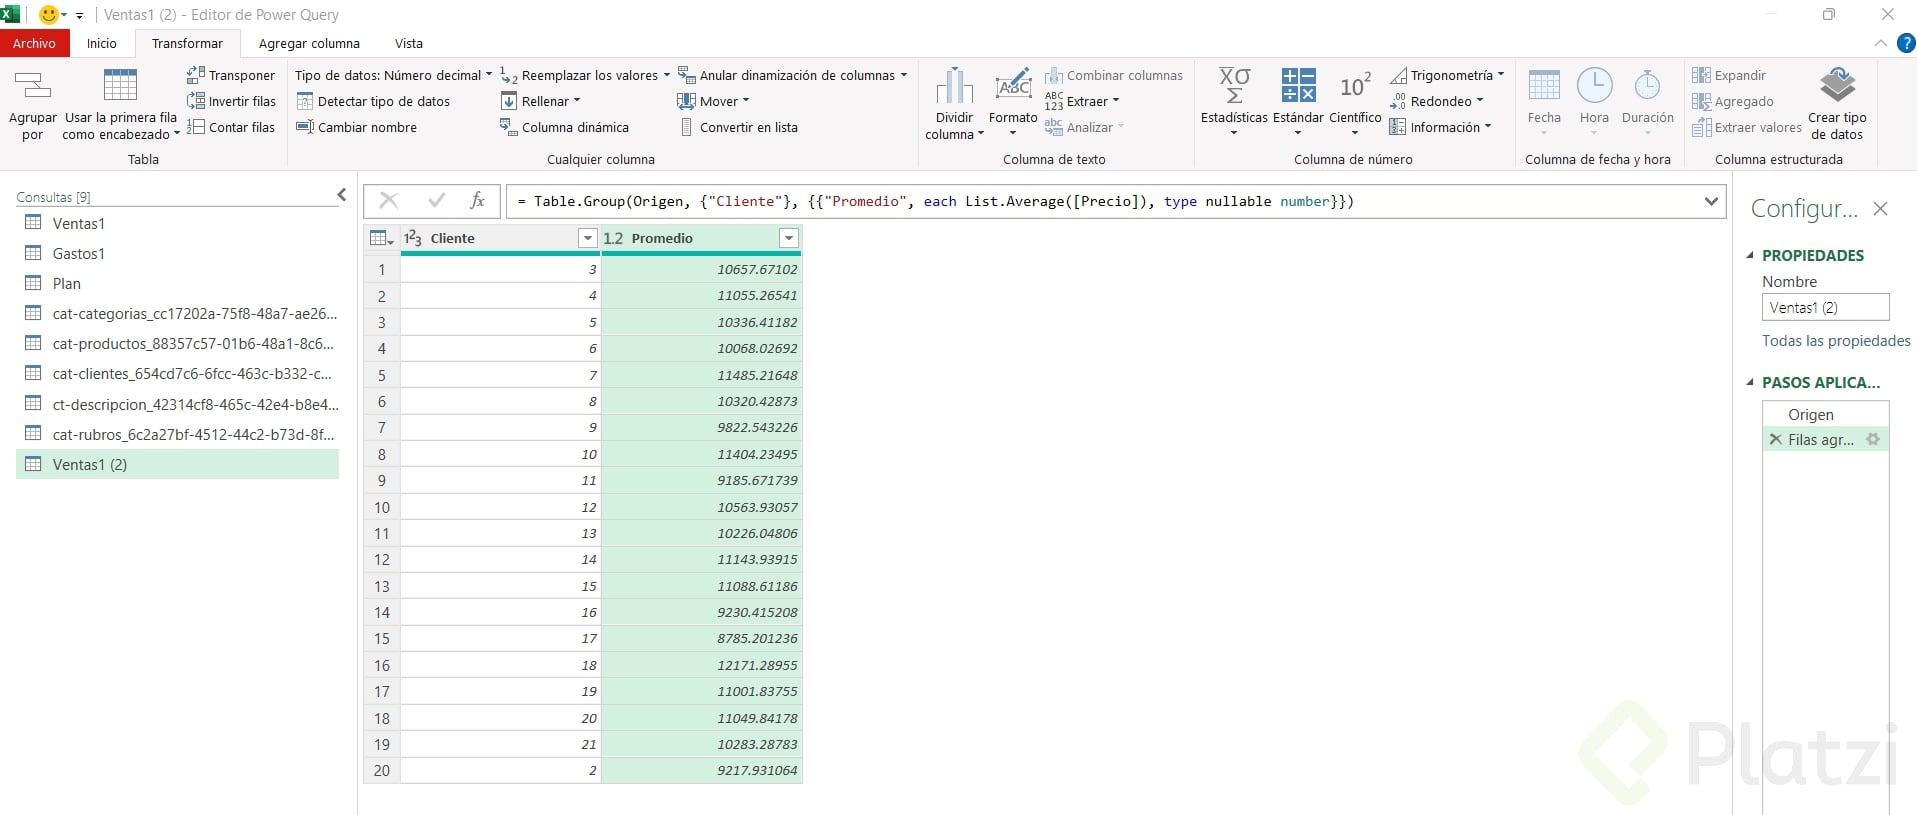Click the Duración column icon

pyautogui.click(x=1647, y=85)
